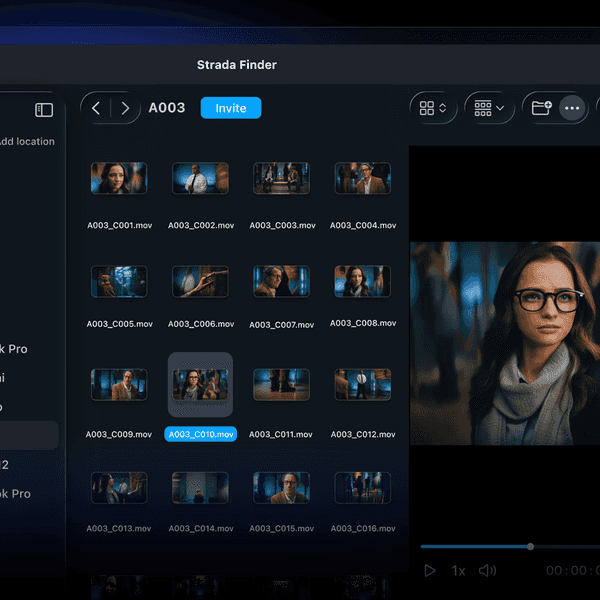Go forward with the right arrow
This screenshot has height=600, width=600.
pyautogui.click(x=125, y=108)
